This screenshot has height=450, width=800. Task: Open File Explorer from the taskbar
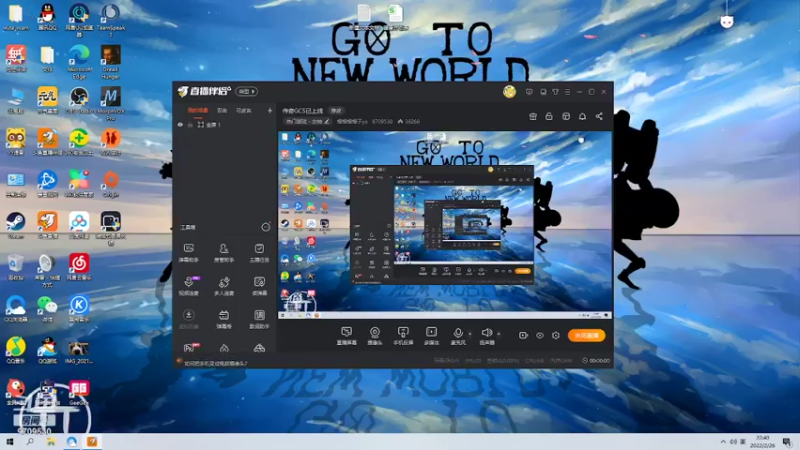51,441
